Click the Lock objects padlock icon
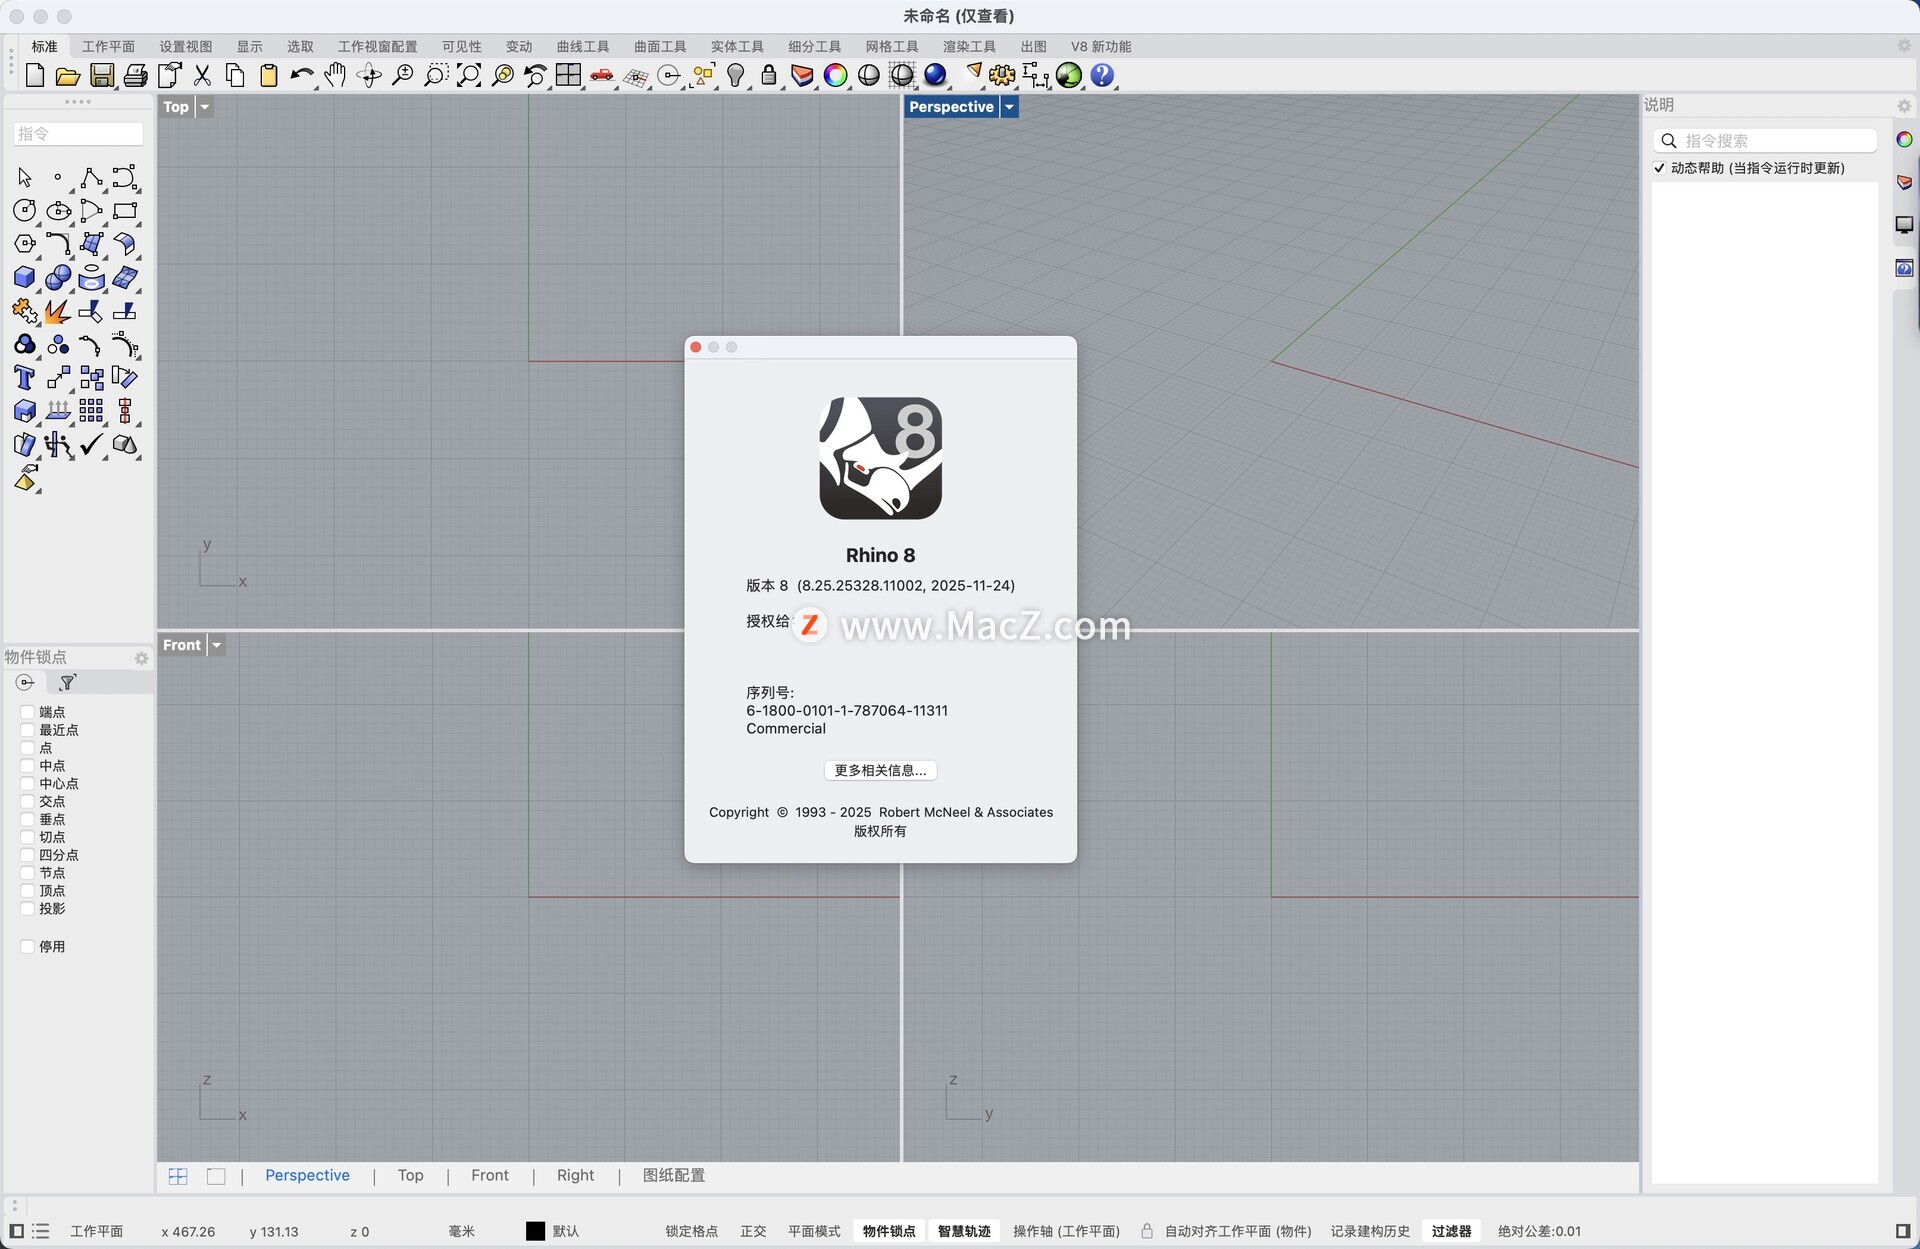1920x1249 pixels. click(768, 75)
